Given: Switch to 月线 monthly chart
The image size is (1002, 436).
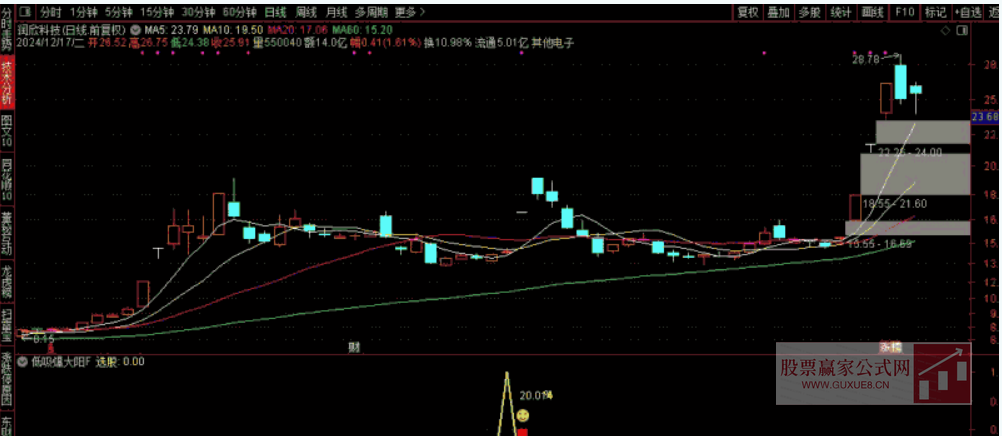Looking at the screenshot, I should coord(335,12).
